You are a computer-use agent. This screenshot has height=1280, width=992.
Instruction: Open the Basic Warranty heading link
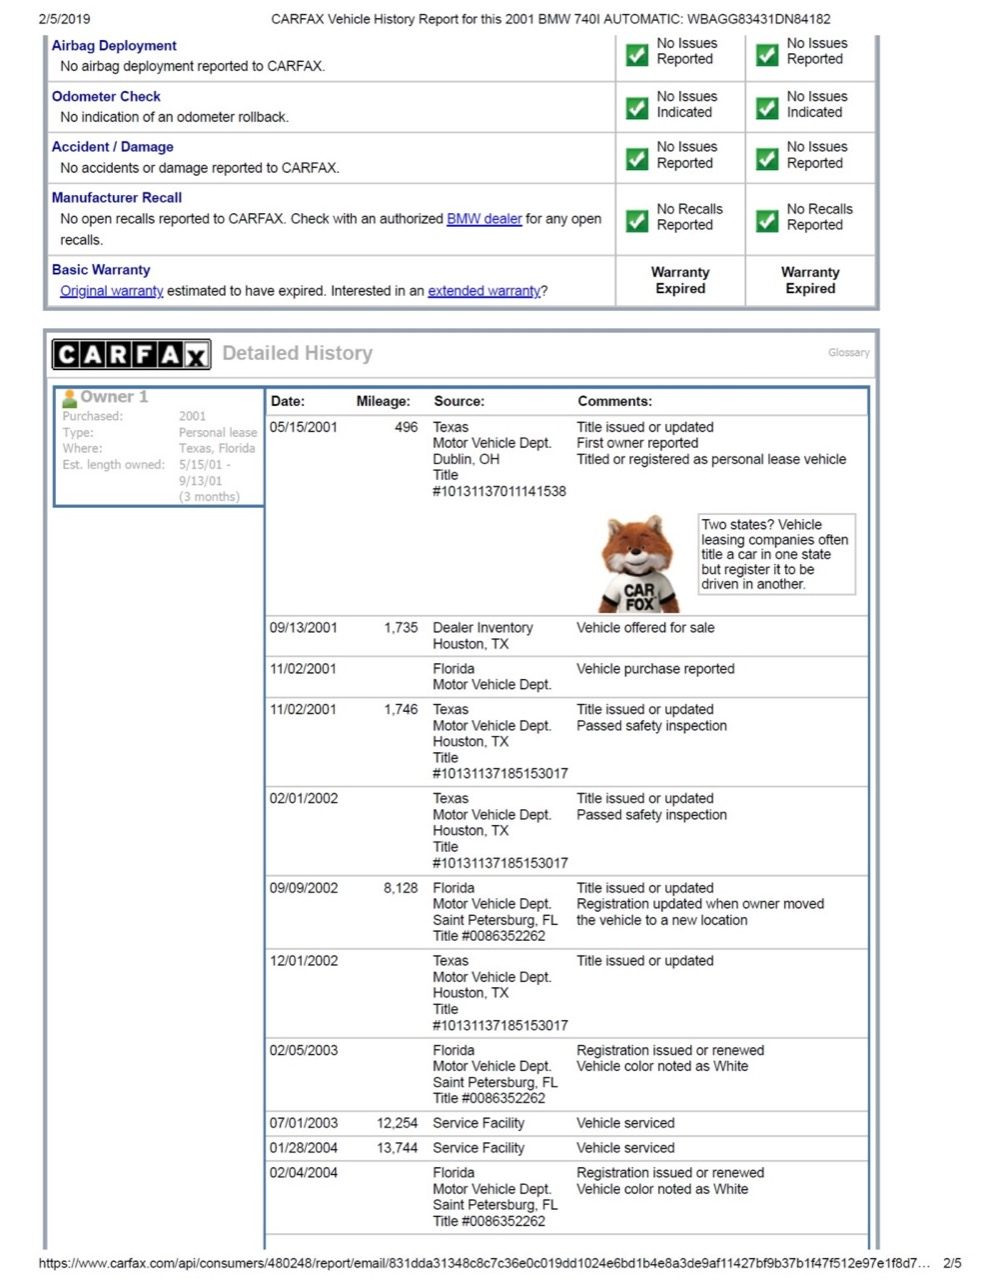101,270
